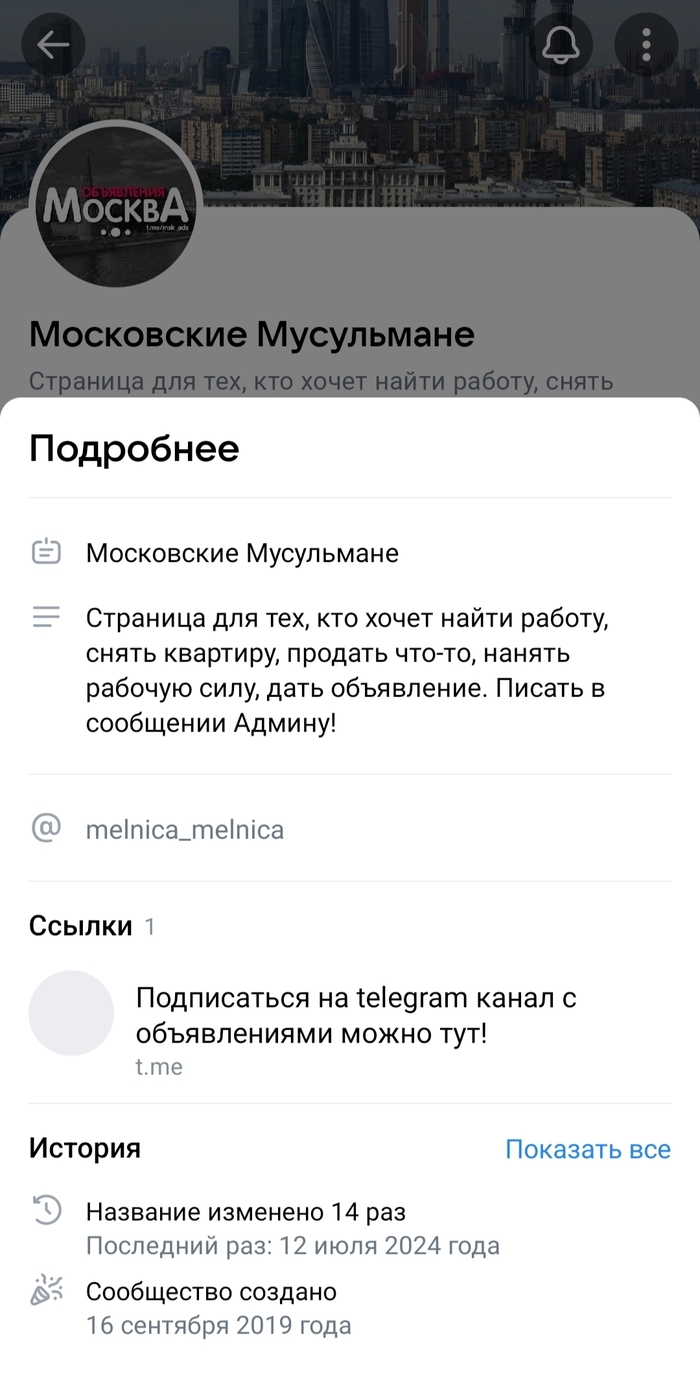Image resolution: width=700 pixels, height=1379 pixels.
Task: Select the melnica_melnica short address
Action: pos(185,829)
